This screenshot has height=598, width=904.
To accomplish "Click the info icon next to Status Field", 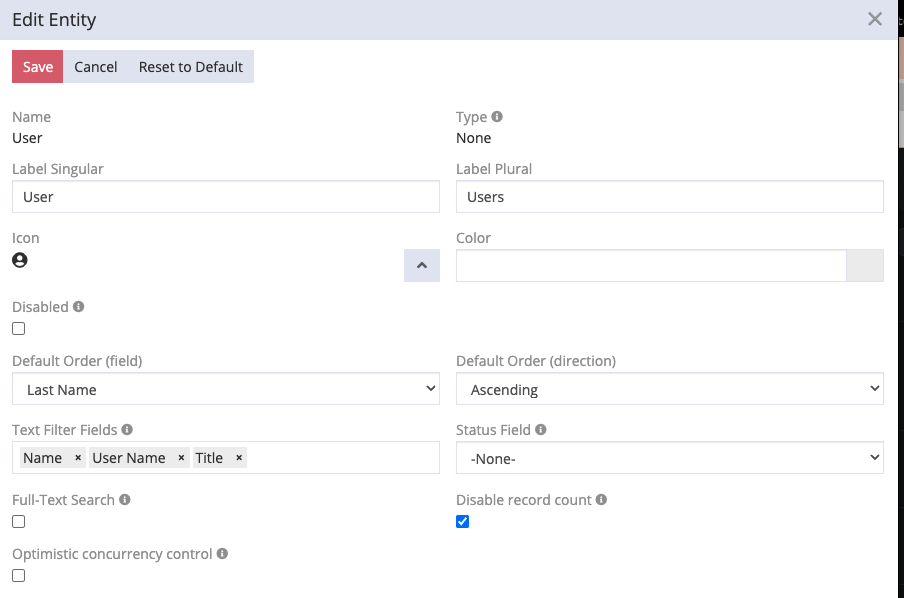I will [540, 429].
